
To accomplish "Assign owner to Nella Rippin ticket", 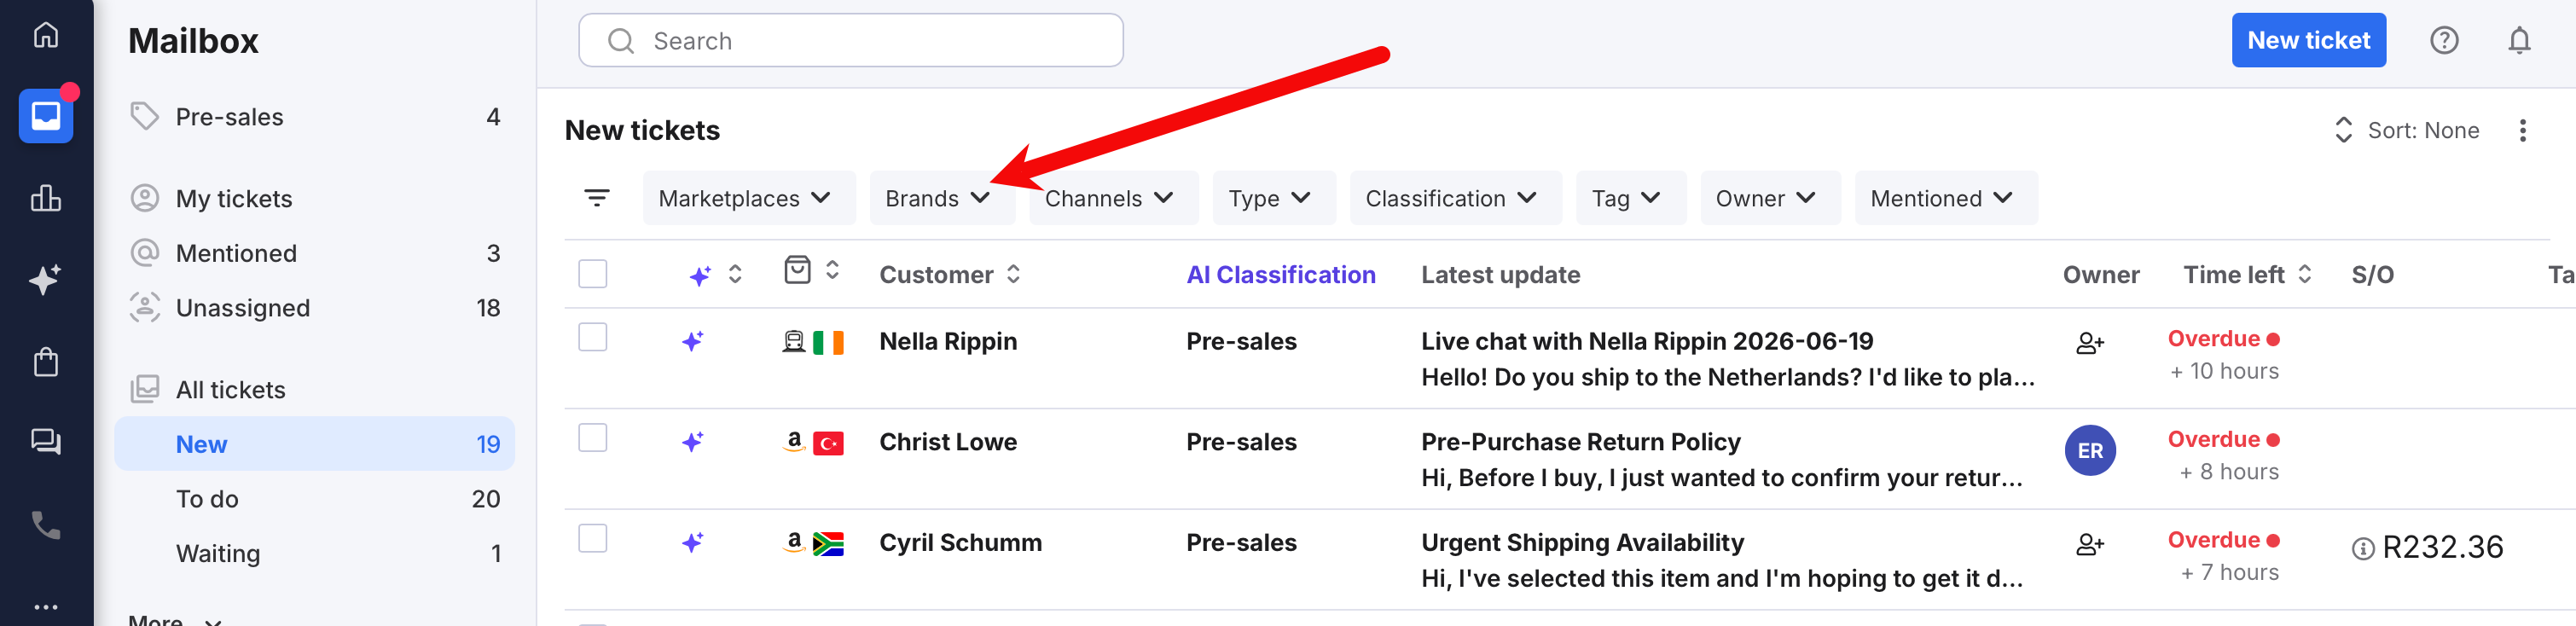I will (x=2089, y=343).
